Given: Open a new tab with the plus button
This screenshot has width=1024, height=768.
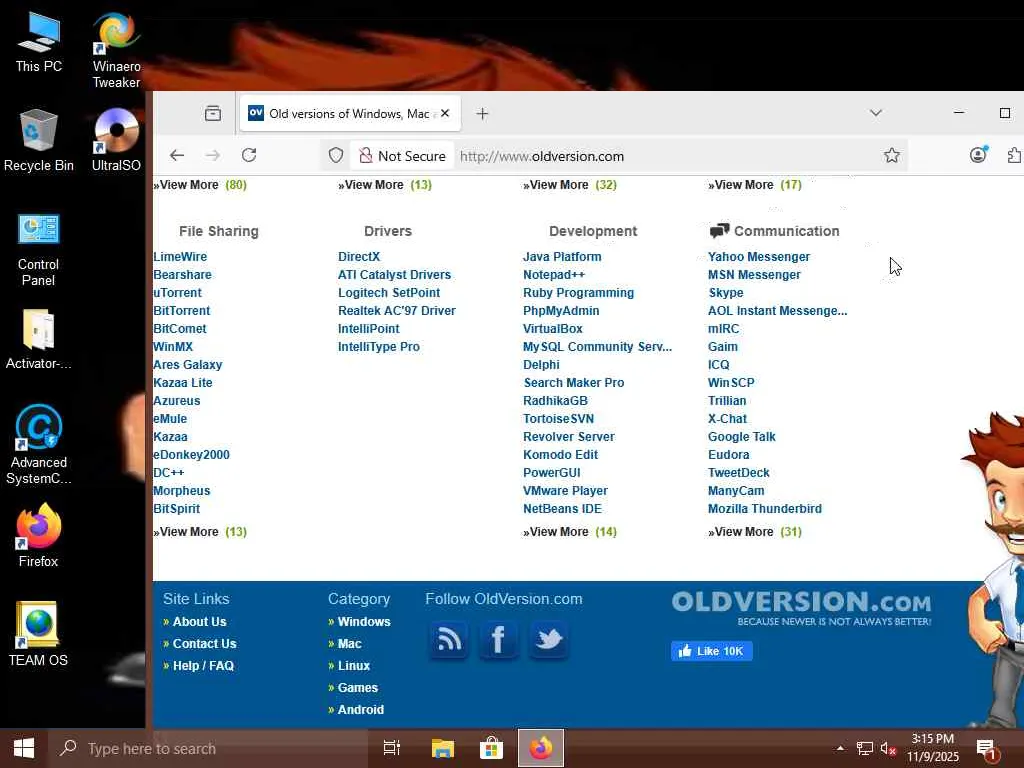Looking at the screenshot, I should click(482, 114).
